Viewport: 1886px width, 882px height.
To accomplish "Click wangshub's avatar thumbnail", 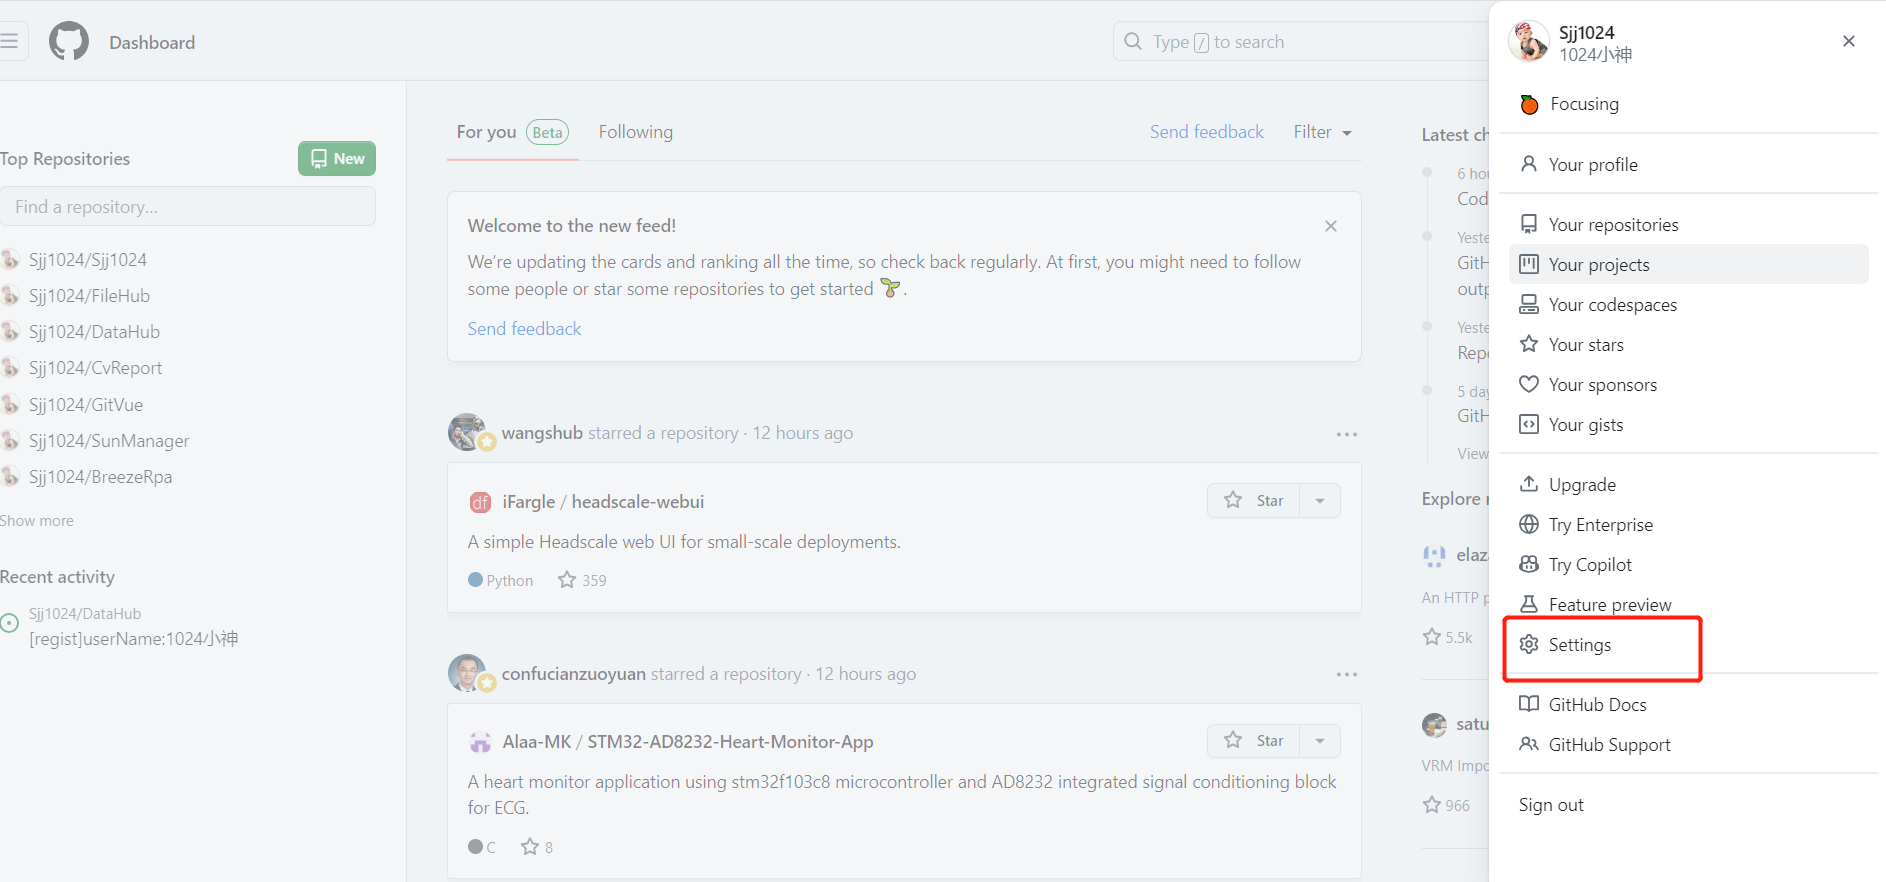I will point(467,432).
